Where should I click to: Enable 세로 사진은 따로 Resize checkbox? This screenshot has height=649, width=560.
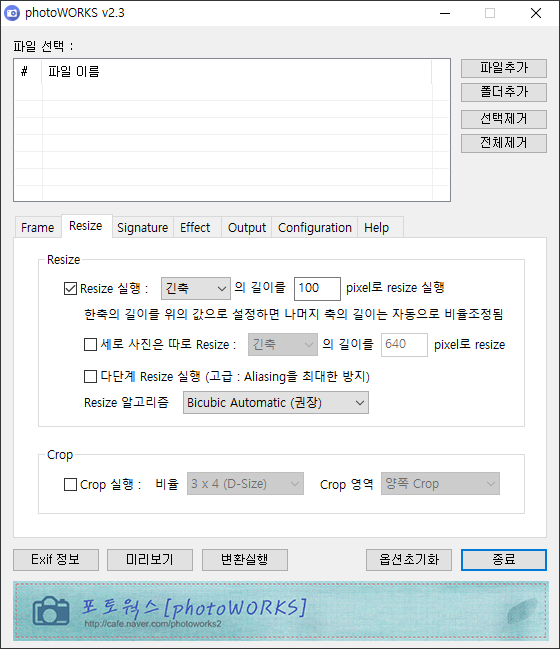coord(90,344)
